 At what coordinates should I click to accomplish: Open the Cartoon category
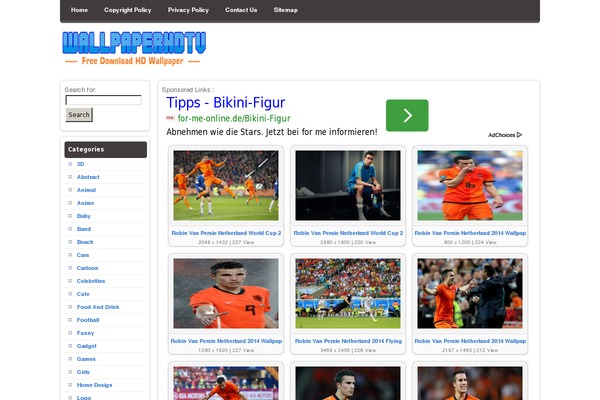pyautogui.click(x=87, y=268)
